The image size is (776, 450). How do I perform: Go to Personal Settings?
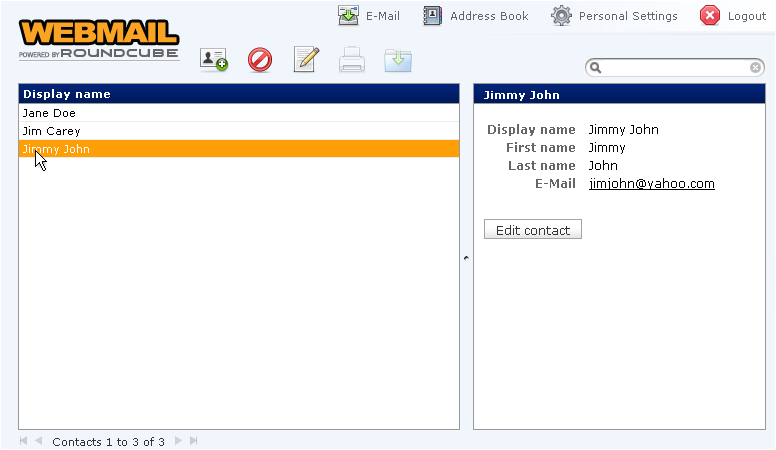(615, 16)
